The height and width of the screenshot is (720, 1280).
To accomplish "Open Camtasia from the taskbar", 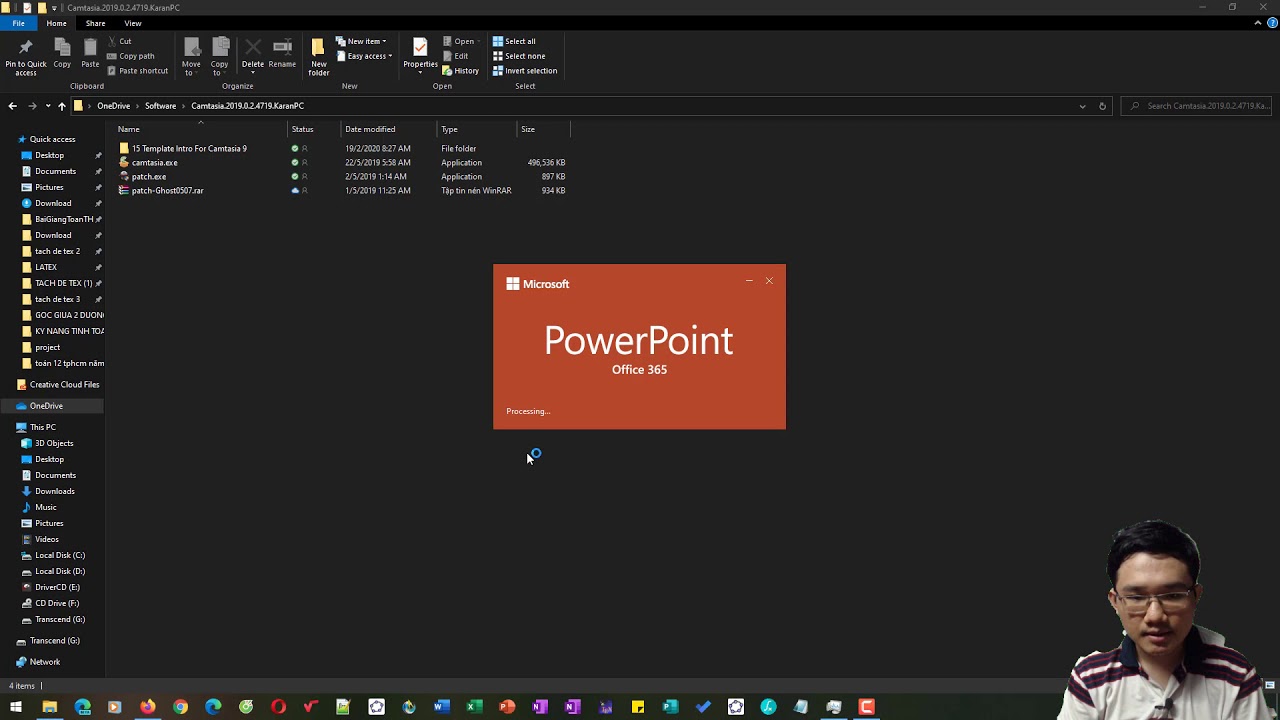I will [x=866, y=707].
